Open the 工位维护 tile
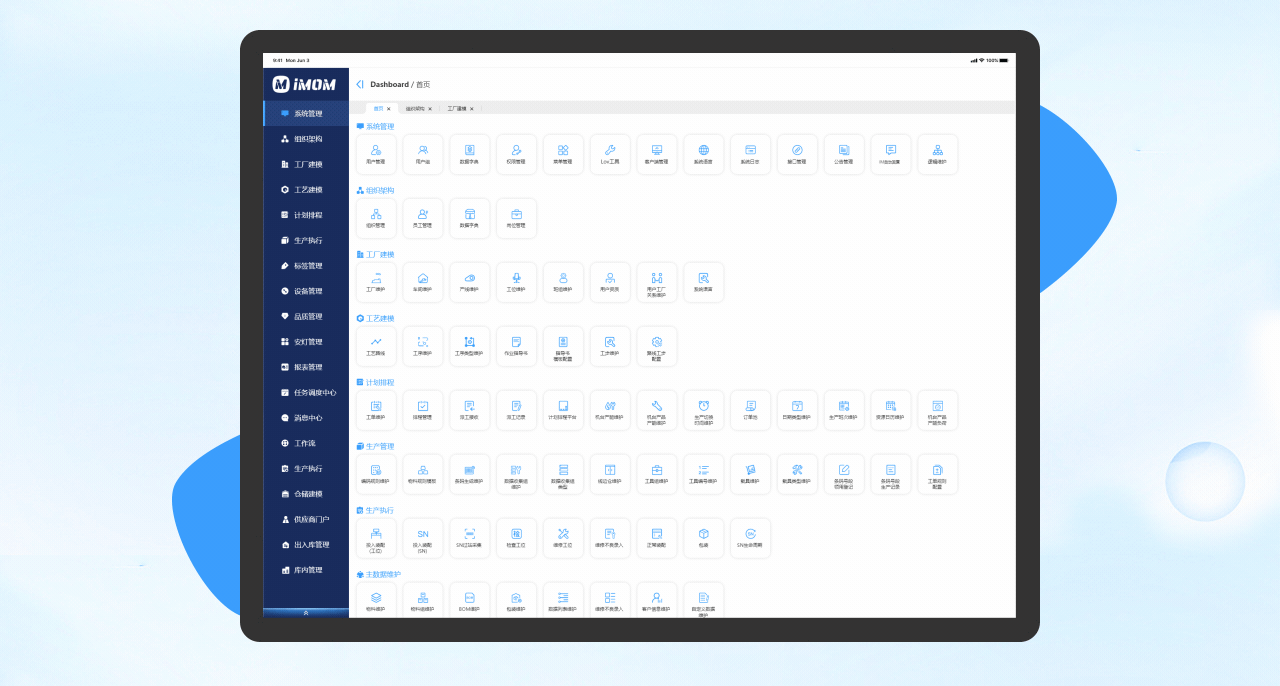 517,282
